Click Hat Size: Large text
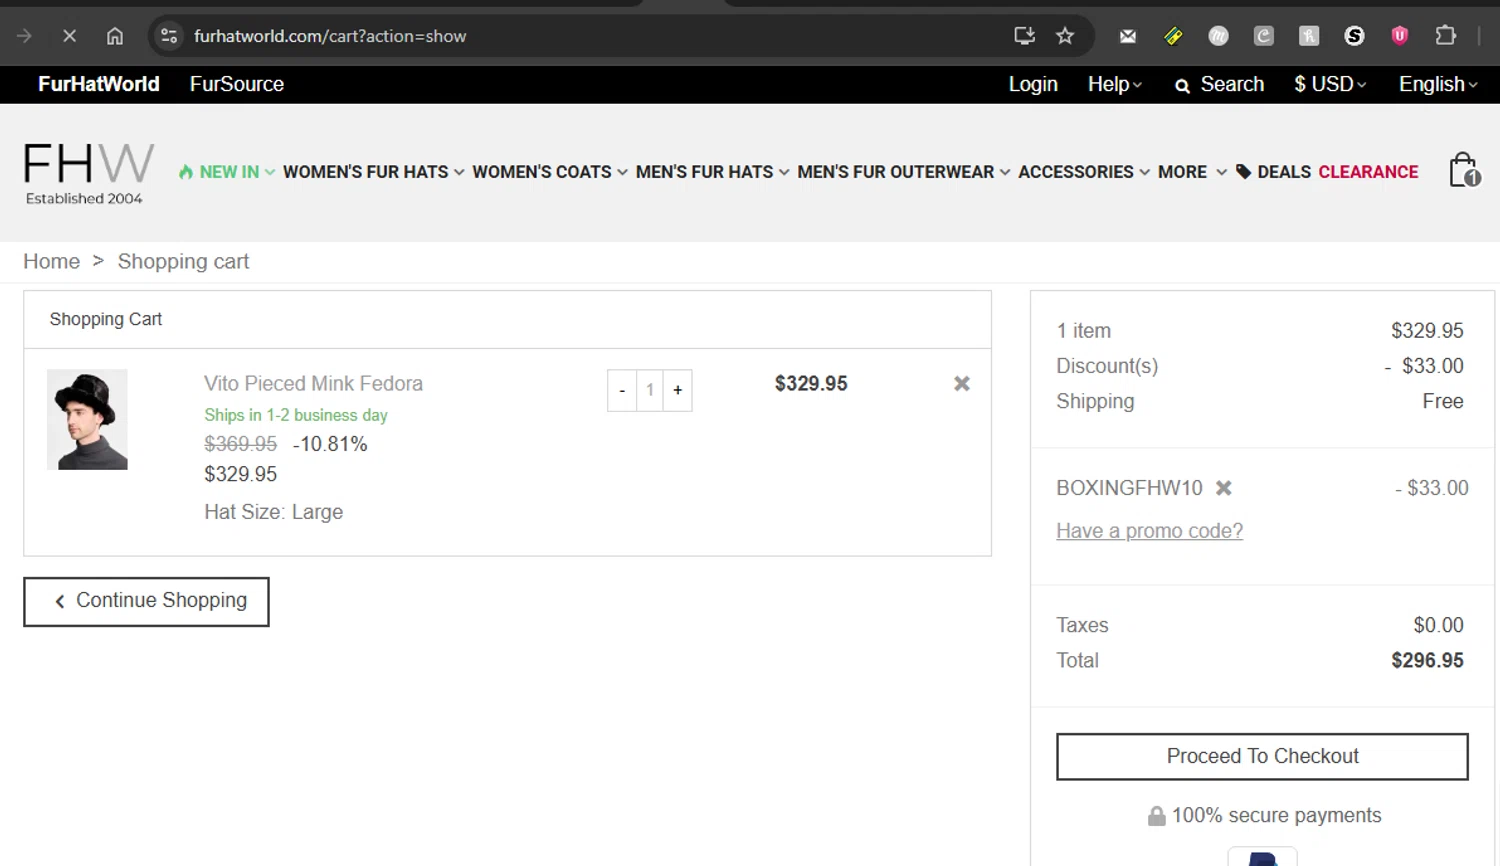The width and height of the screenshot is (1500, 866). tap(273, 512)
